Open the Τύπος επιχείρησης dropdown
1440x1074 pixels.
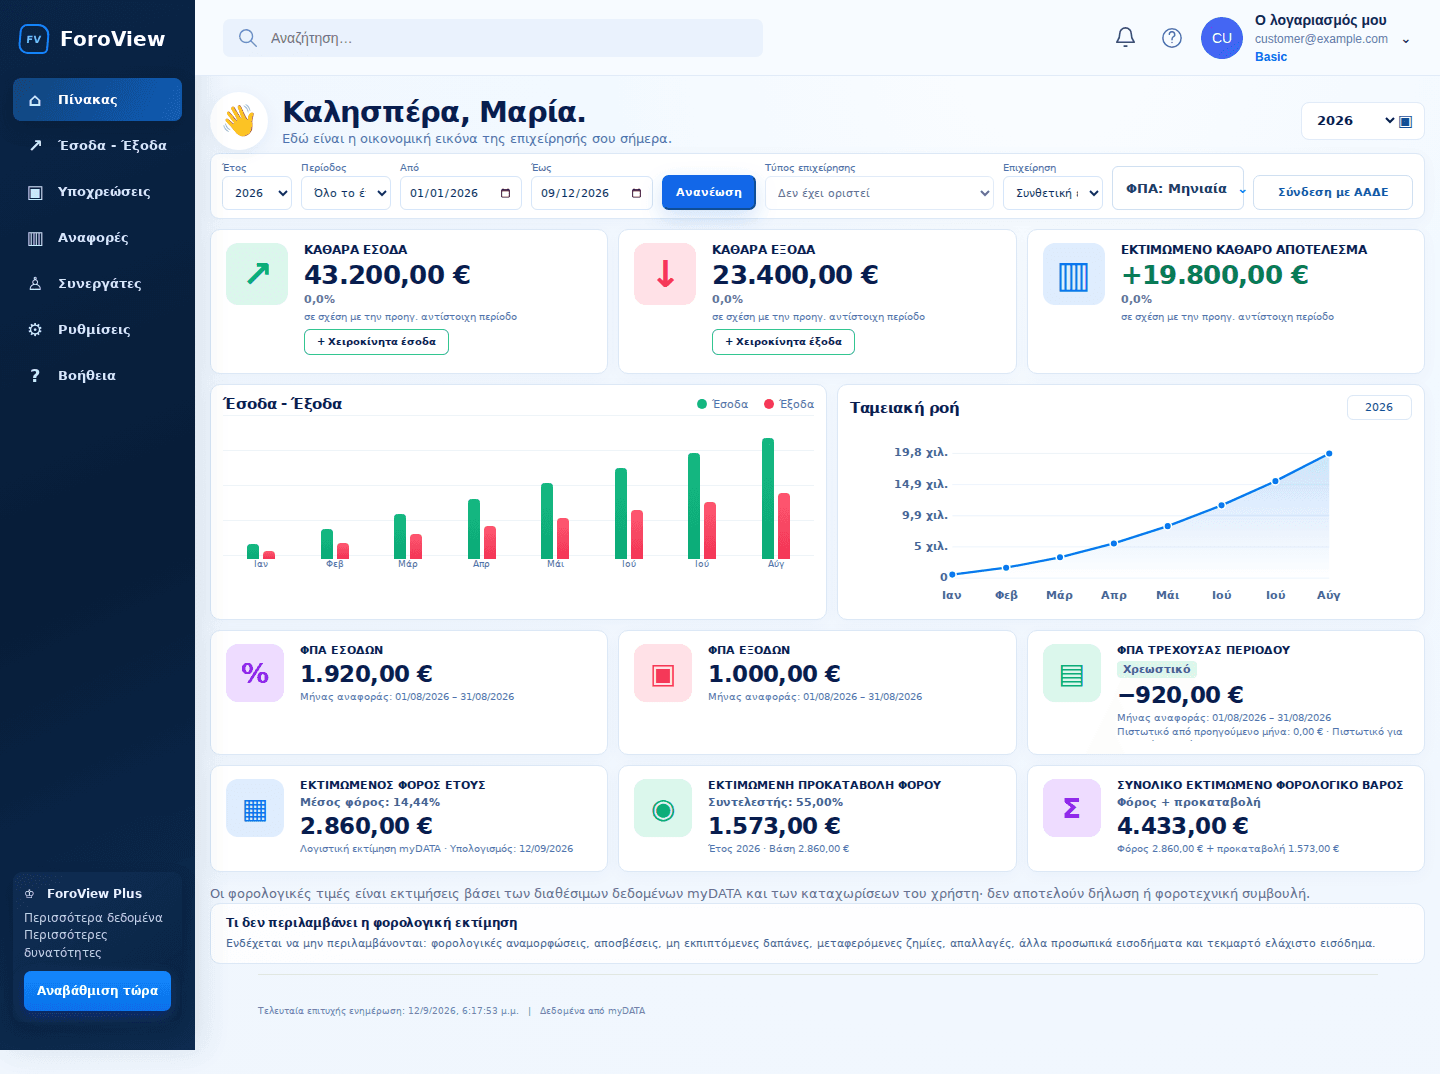coord(879,193)
